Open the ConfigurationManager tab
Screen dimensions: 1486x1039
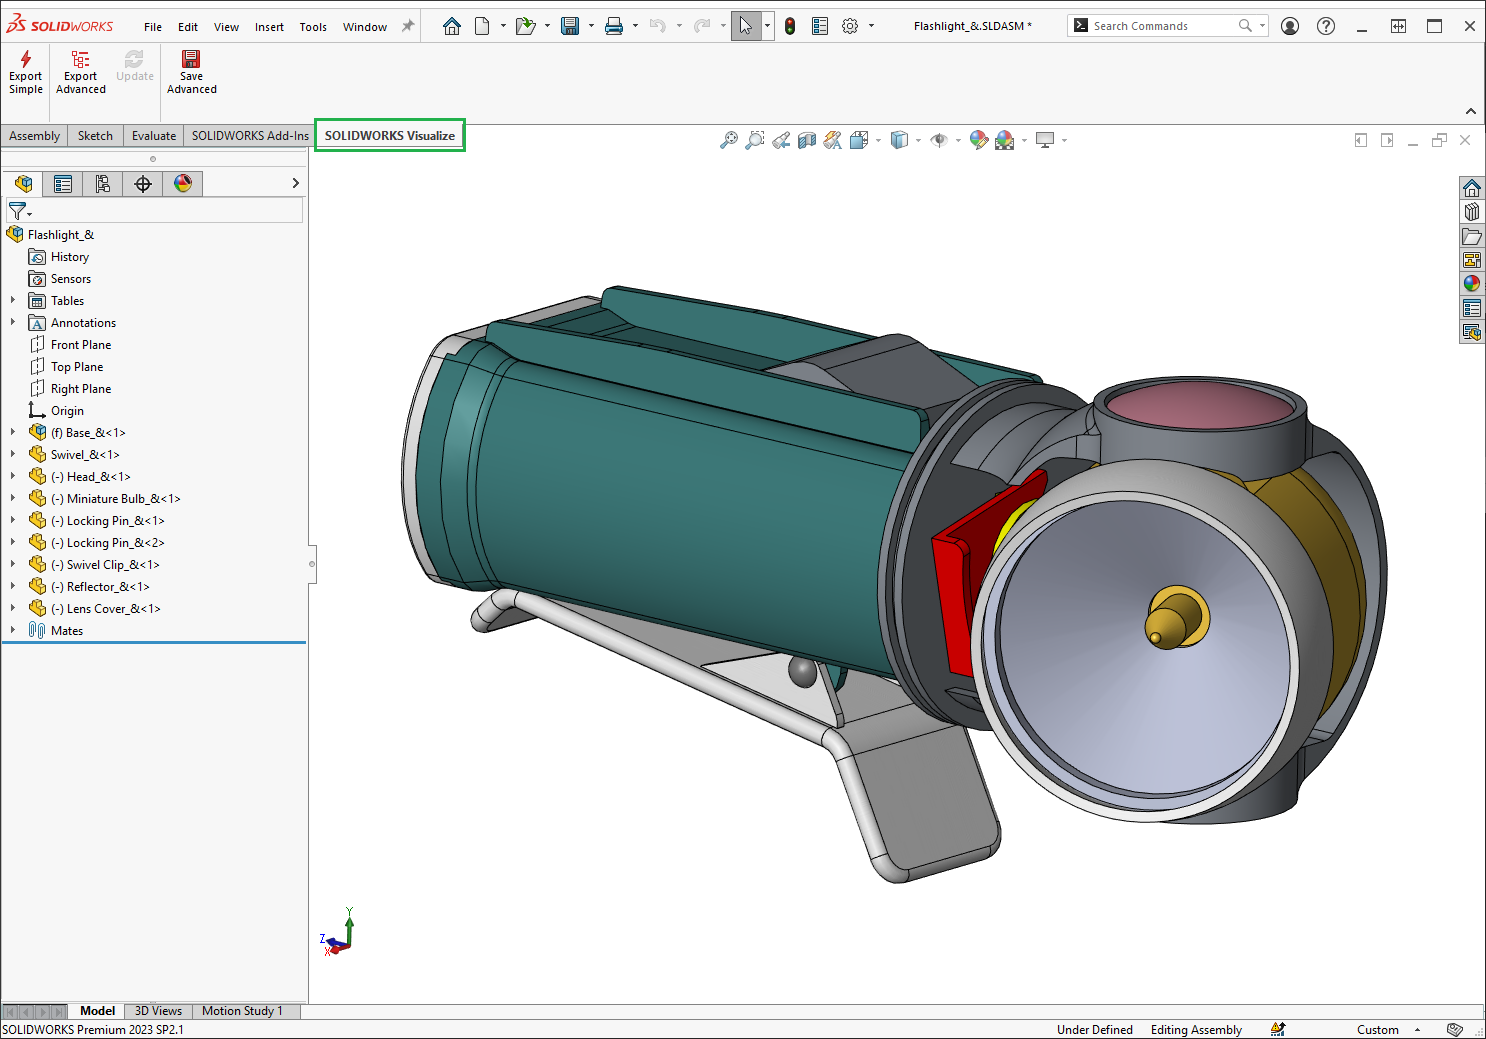coord(103,183)
